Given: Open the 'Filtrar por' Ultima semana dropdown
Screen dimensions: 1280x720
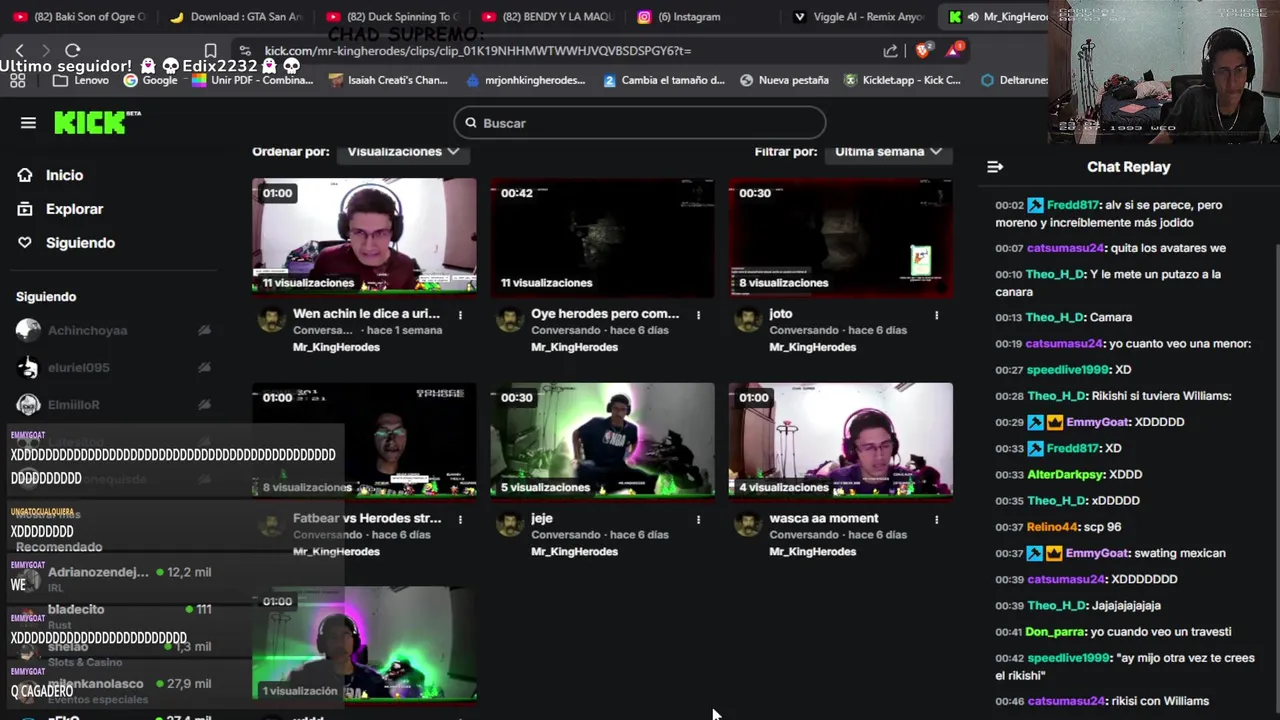Looking at the screenshot, I should pyautogui.click(x=888, y=152).
